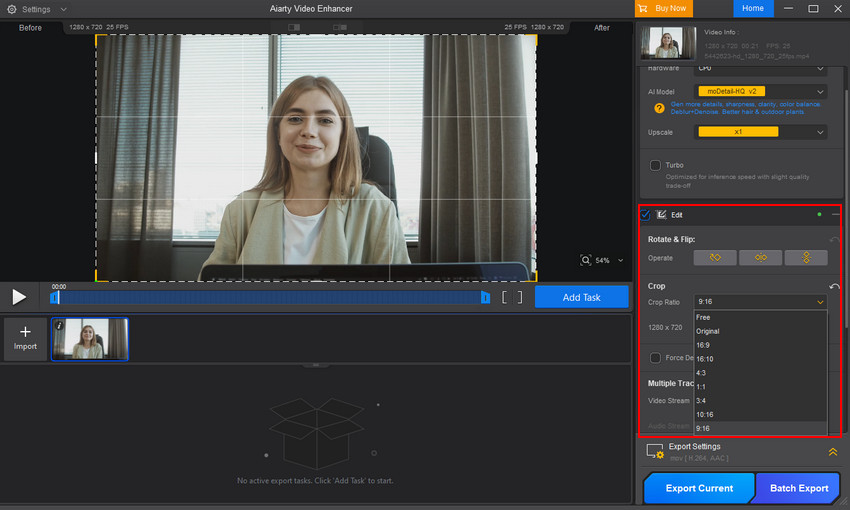Click inside the blue timeline track
The image size is (850, 510).
pyautogui.click(x=270, y=298)
